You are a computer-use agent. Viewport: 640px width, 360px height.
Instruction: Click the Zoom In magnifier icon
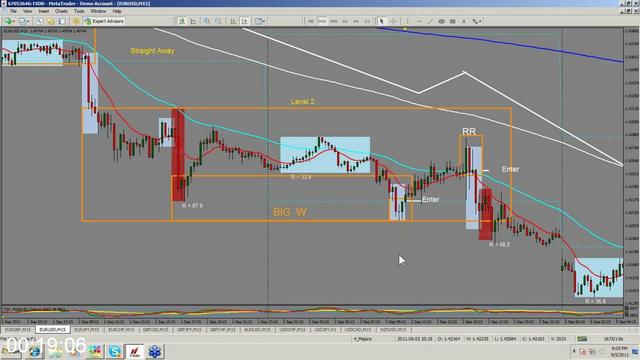point(207,21)
